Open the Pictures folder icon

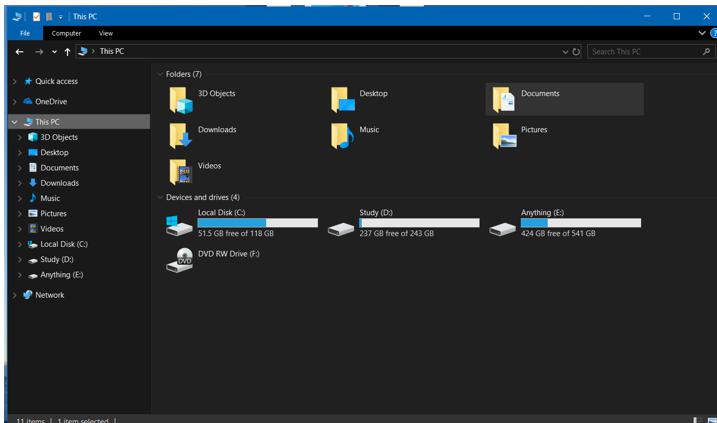pyautogui.click(x=504, y=136)
